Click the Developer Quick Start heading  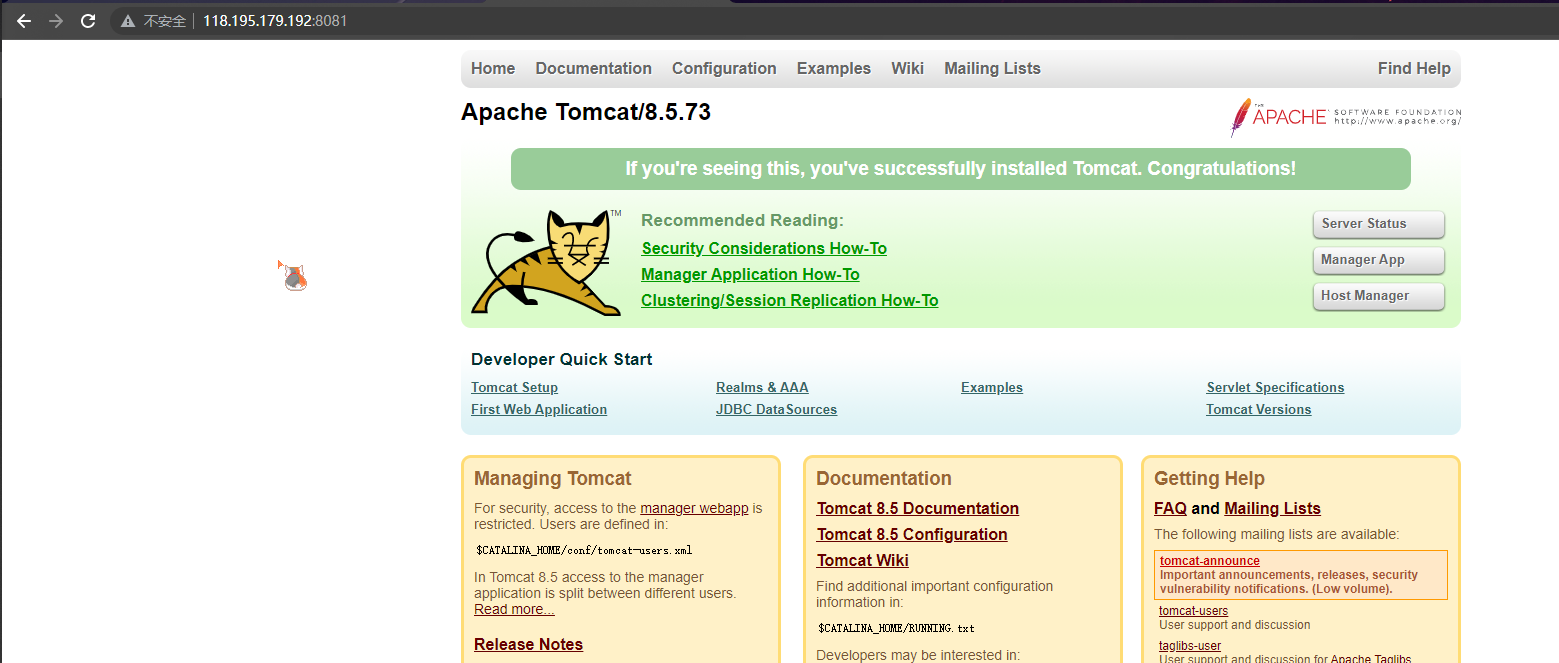click(x=561, y=360)
